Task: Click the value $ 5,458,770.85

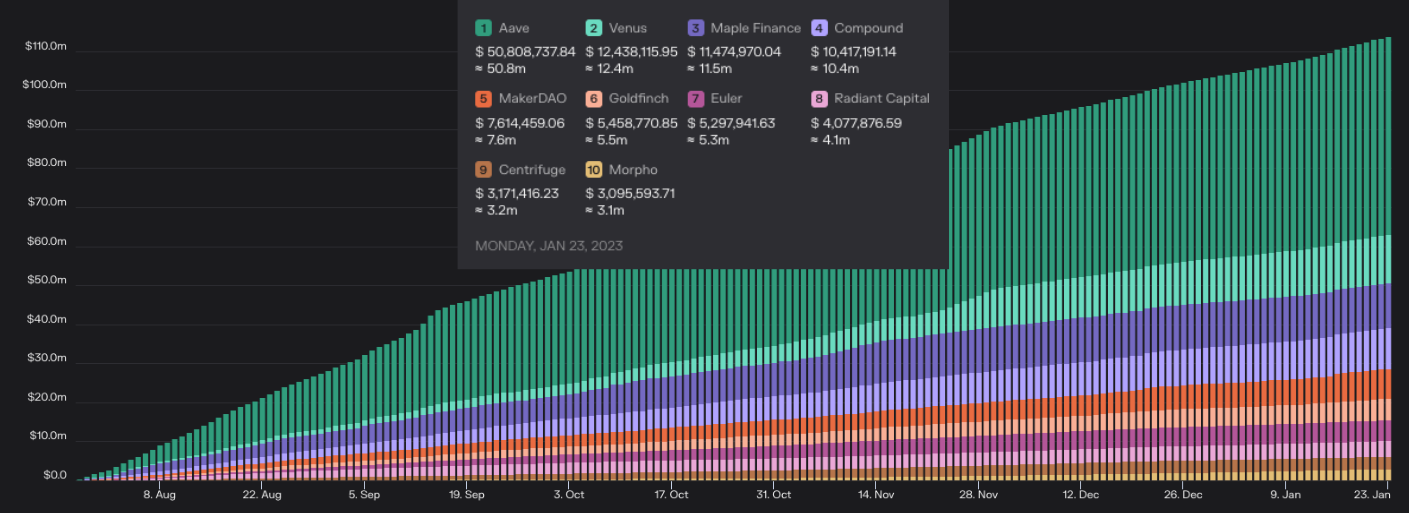Action: [631, 123]
